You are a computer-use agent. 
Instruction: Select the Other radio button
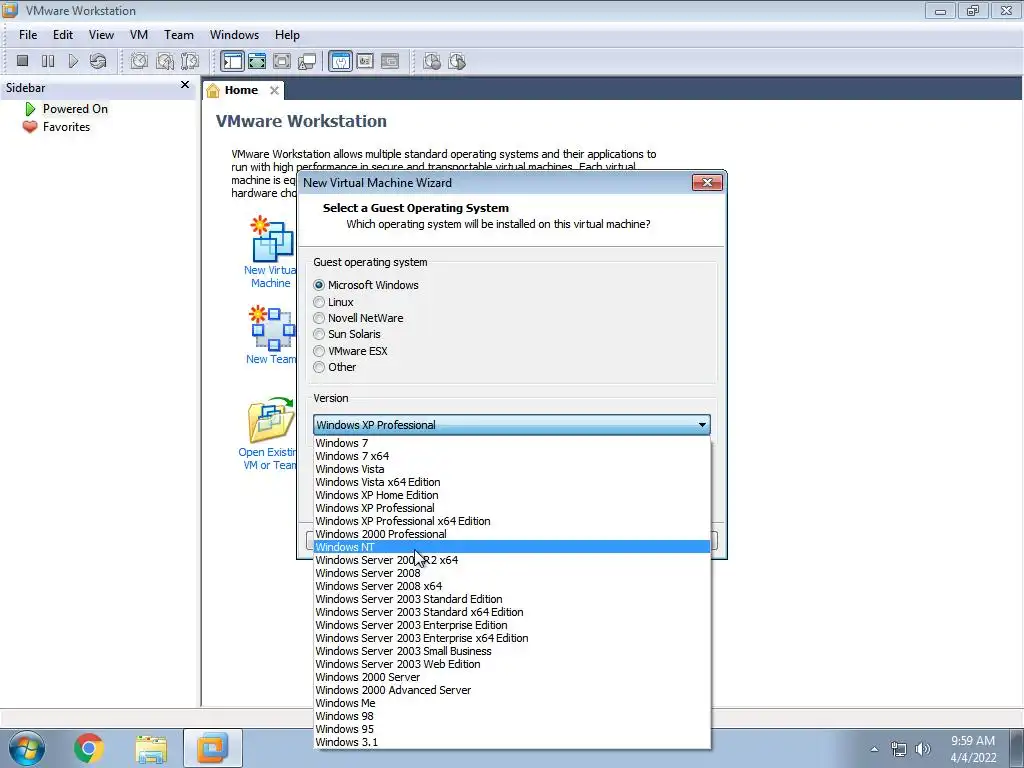(x=319, y=367)
